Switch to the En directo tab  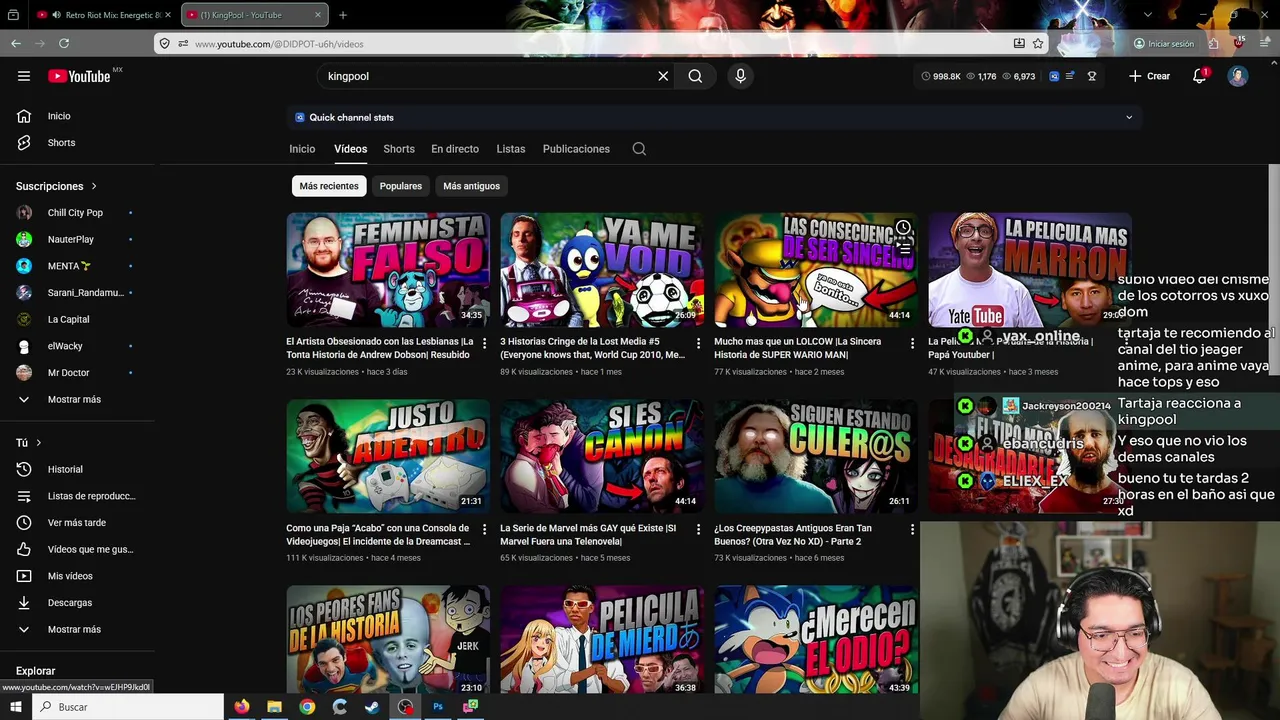pyautogui.click(x=455, y=149)
